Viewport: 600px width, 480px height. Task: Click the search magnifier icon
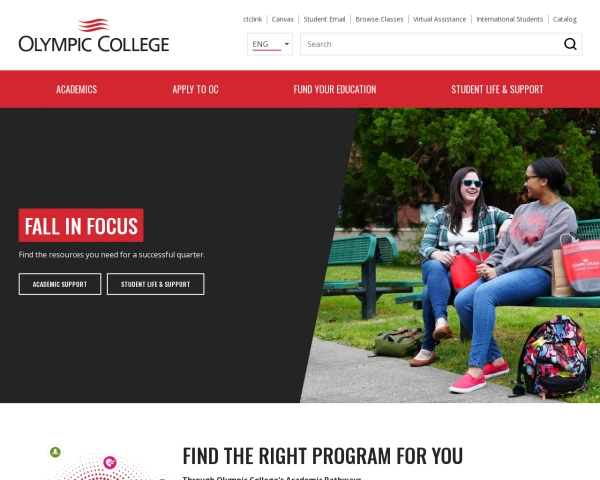[570, 44]
